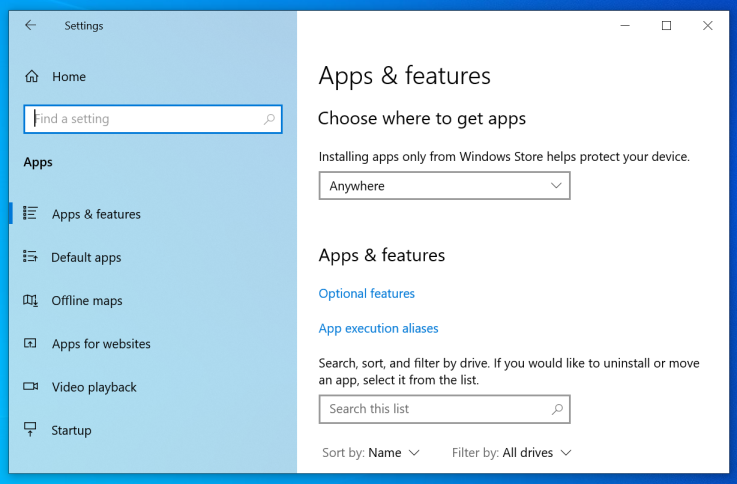Click the back arrow in Settings
This screenshot has height=484, width=737.
tap(31, 25)
